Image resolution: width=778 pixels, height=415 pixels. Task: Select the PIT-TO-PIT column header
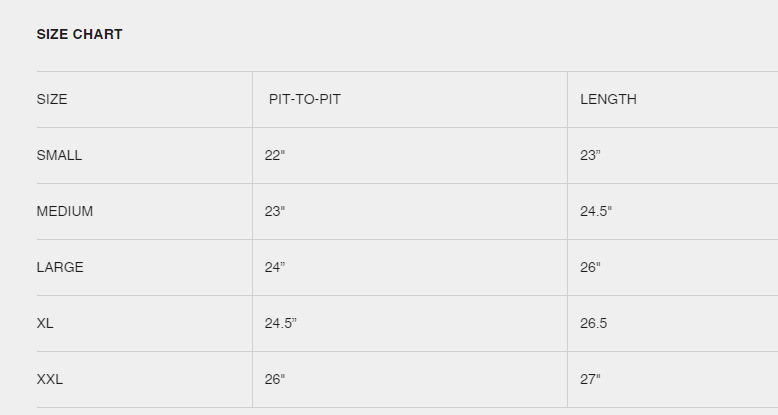pos(312,99)
